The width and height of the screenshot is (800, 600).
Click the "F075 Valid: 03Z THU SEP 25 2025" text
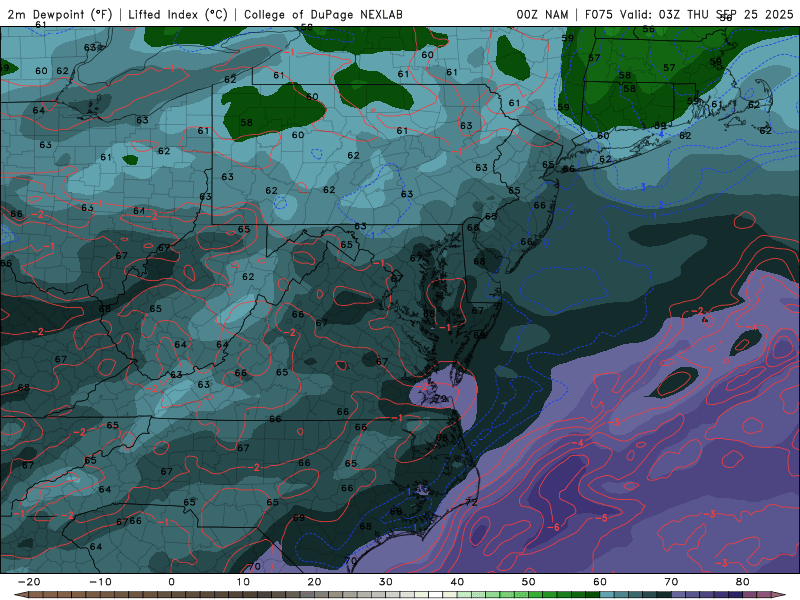tap(689, 14)
